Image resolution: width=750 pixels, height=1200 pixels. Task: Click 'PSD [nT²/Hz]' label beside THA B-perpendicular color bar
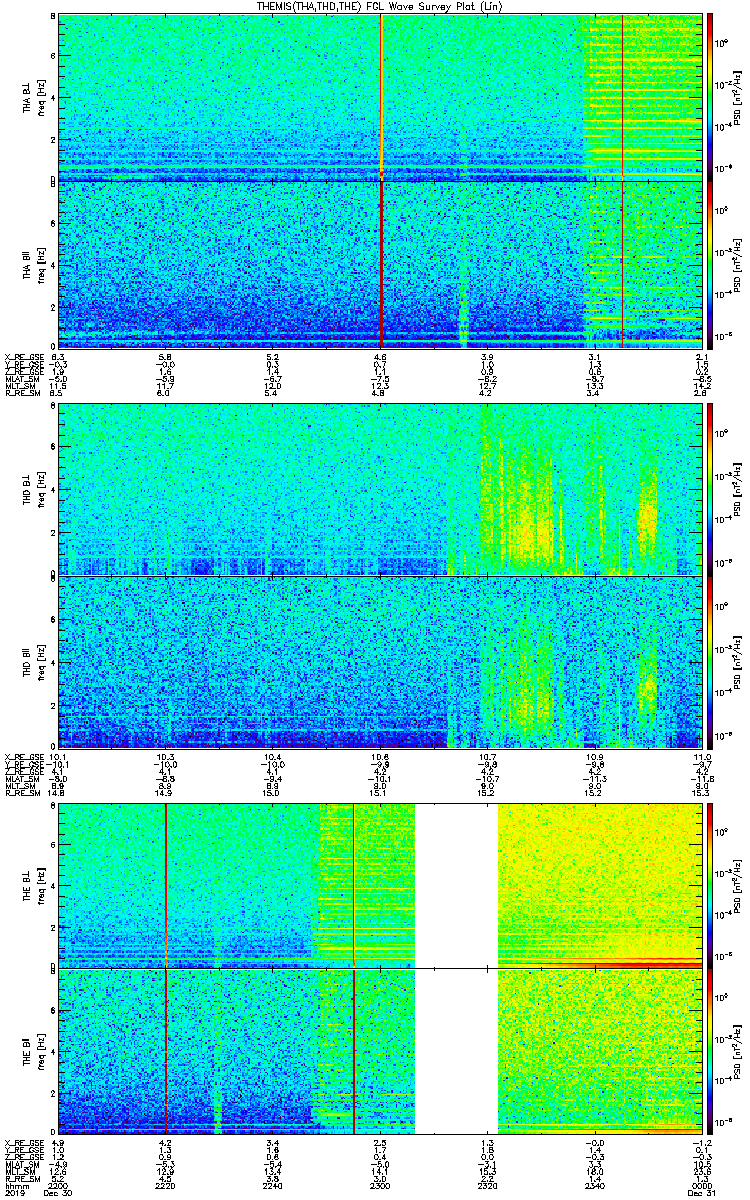(x=738, y=97)
